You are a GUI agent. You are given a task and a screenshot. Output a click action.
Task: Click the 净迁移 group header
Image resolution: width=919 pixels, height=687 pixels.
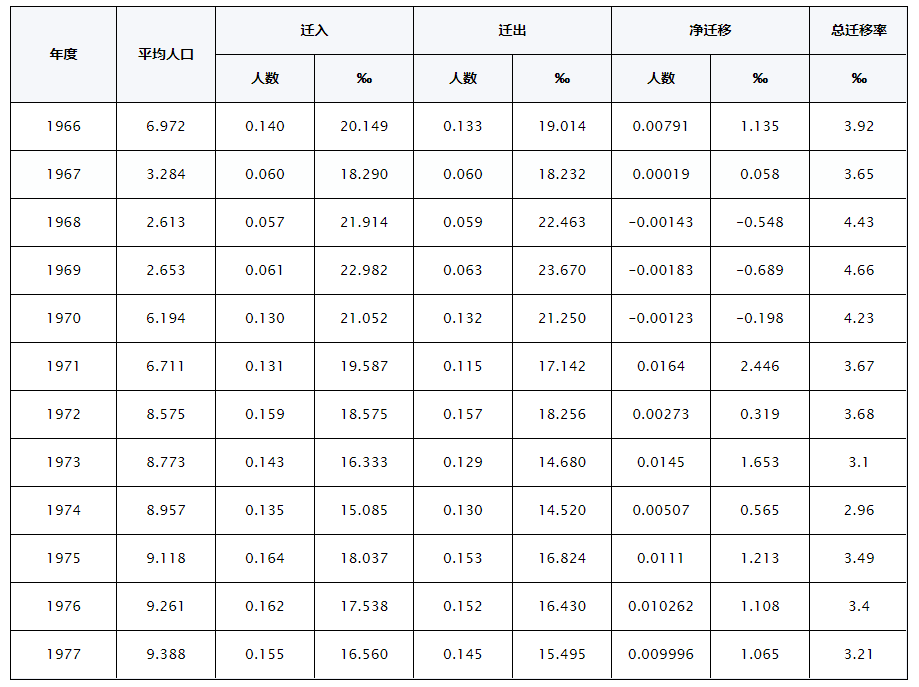coord(710,30)
